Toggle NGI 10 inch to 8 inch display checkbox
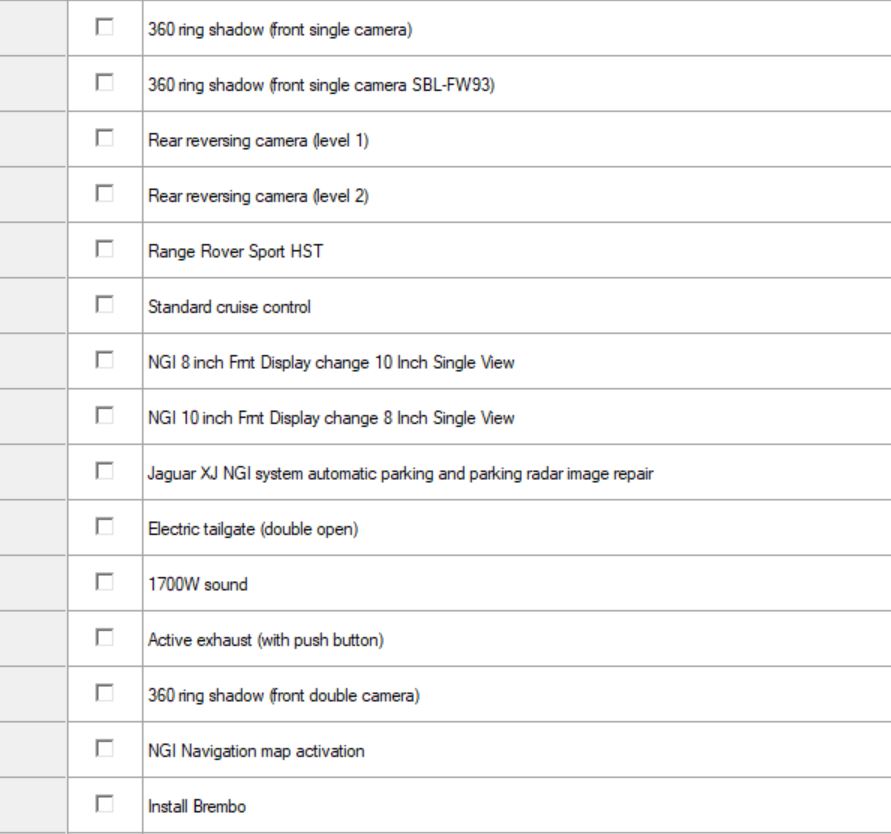 pyautogui.click(x=104, y=417)
